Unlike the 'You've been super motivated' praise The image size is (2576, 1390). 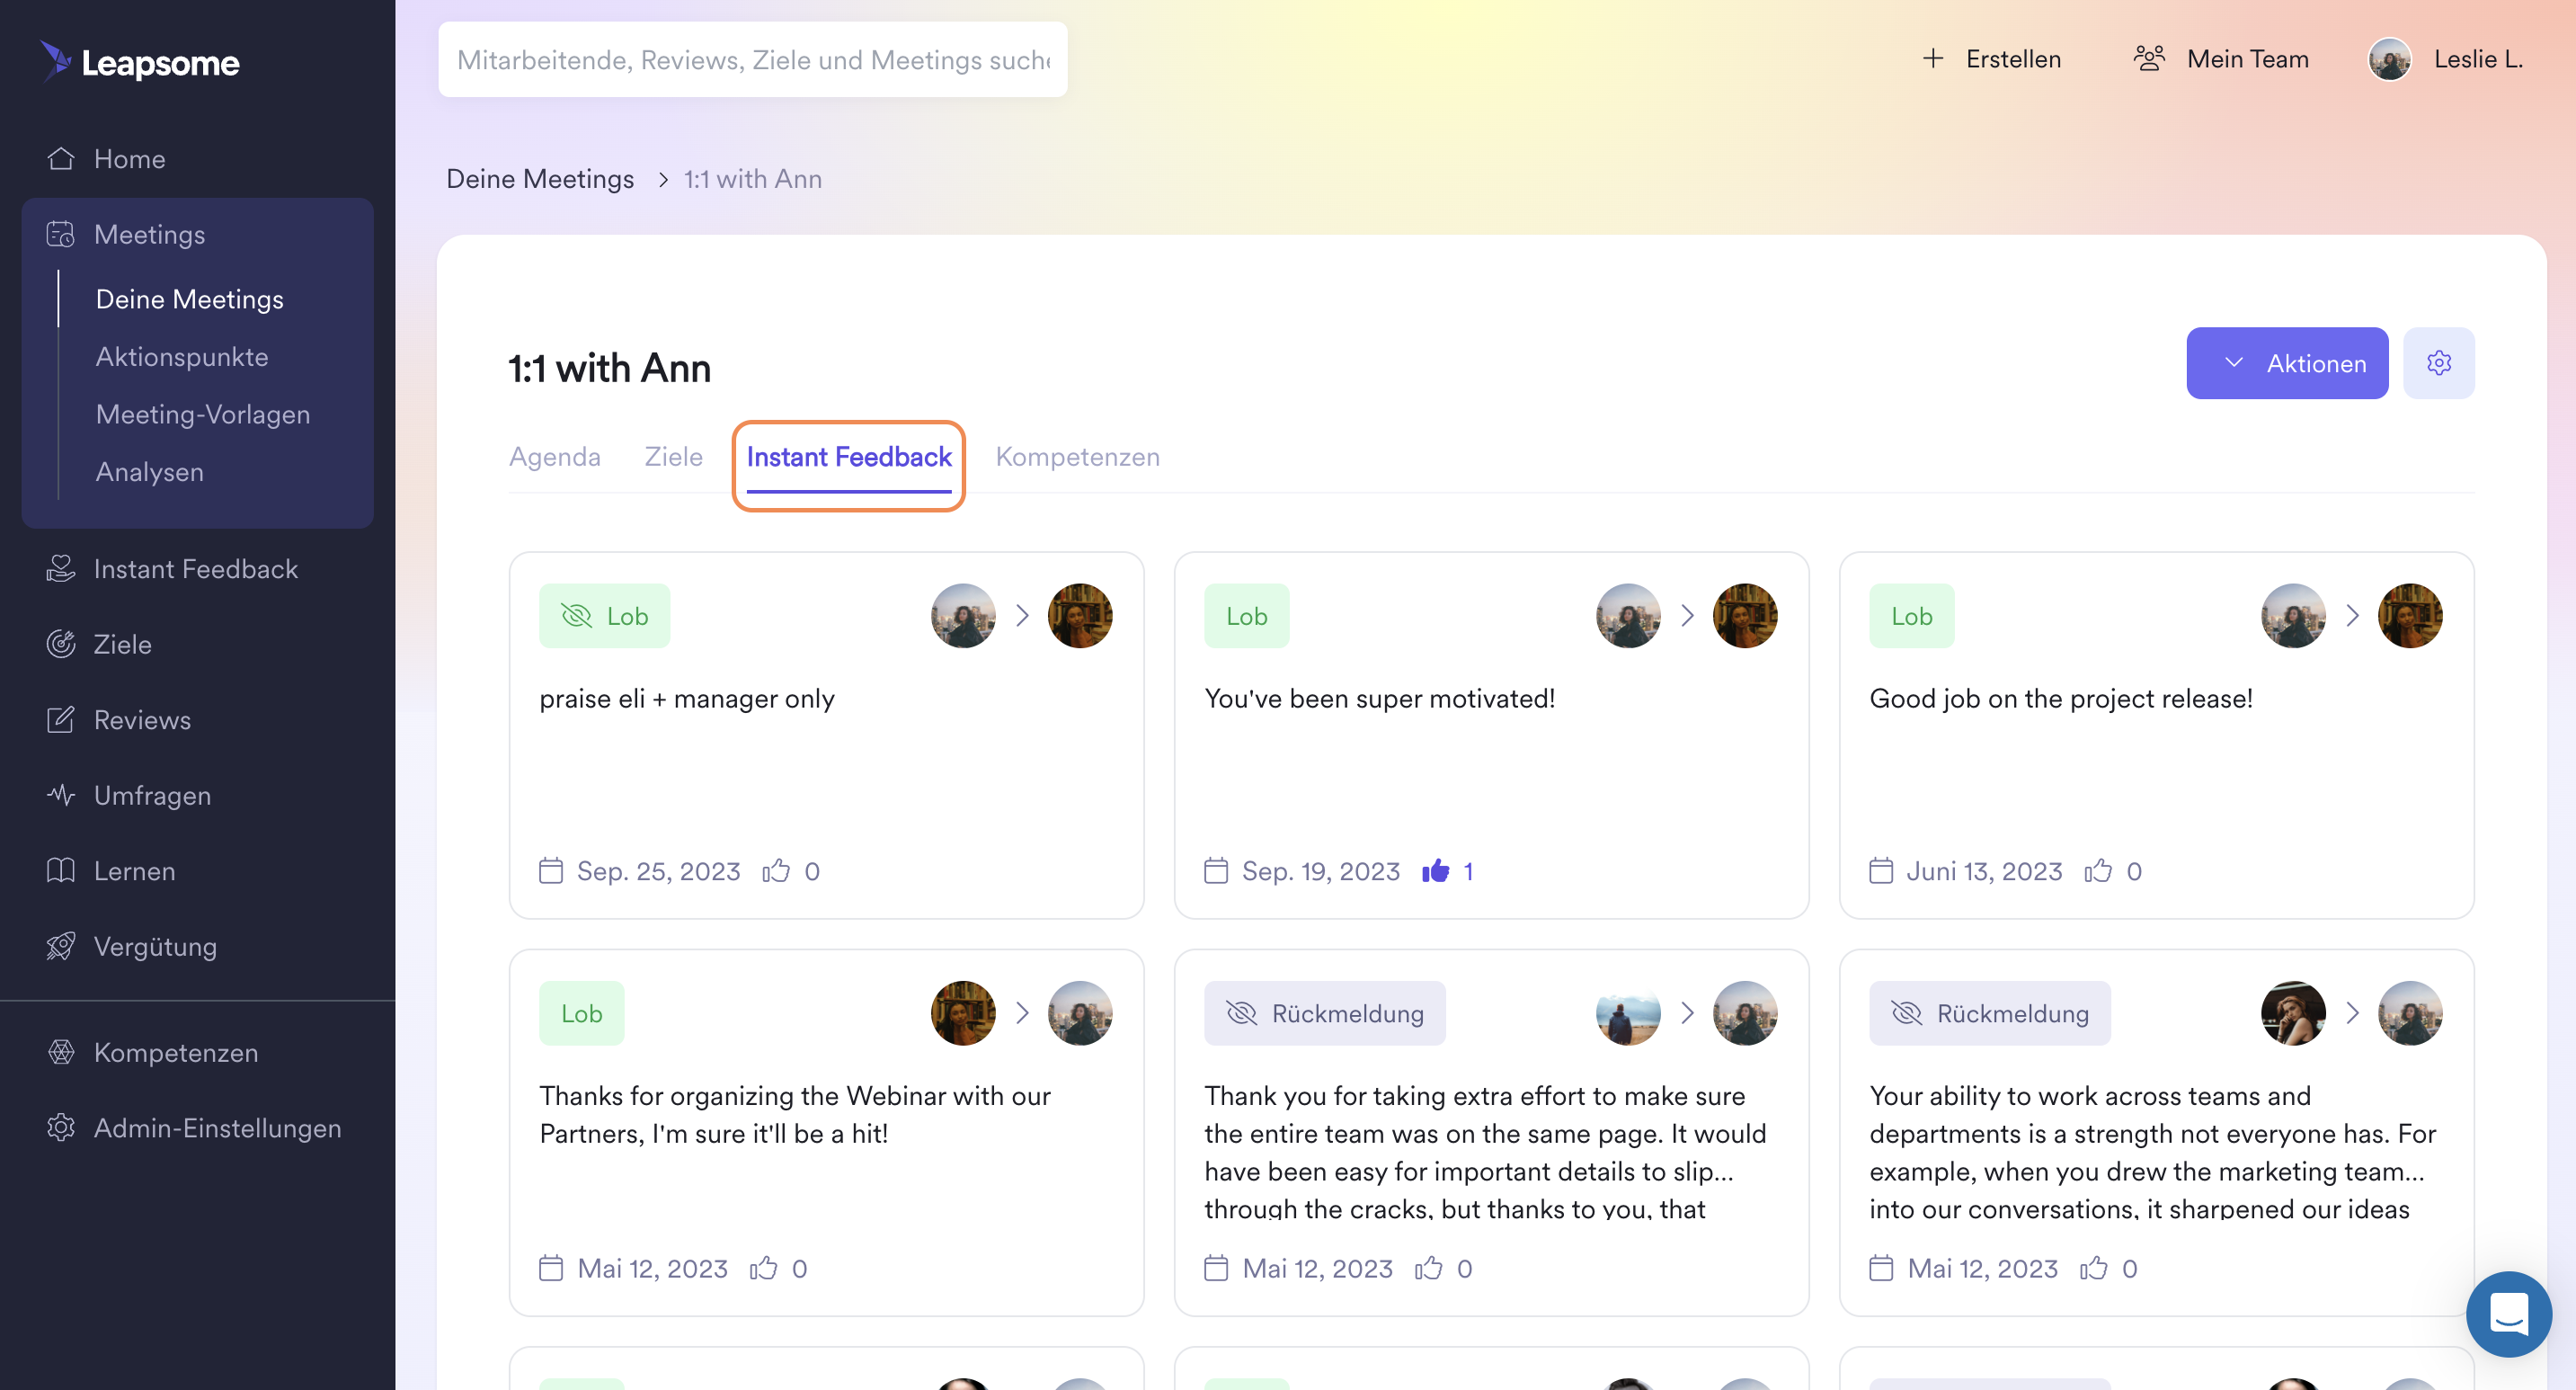(x=1435, y=871)
